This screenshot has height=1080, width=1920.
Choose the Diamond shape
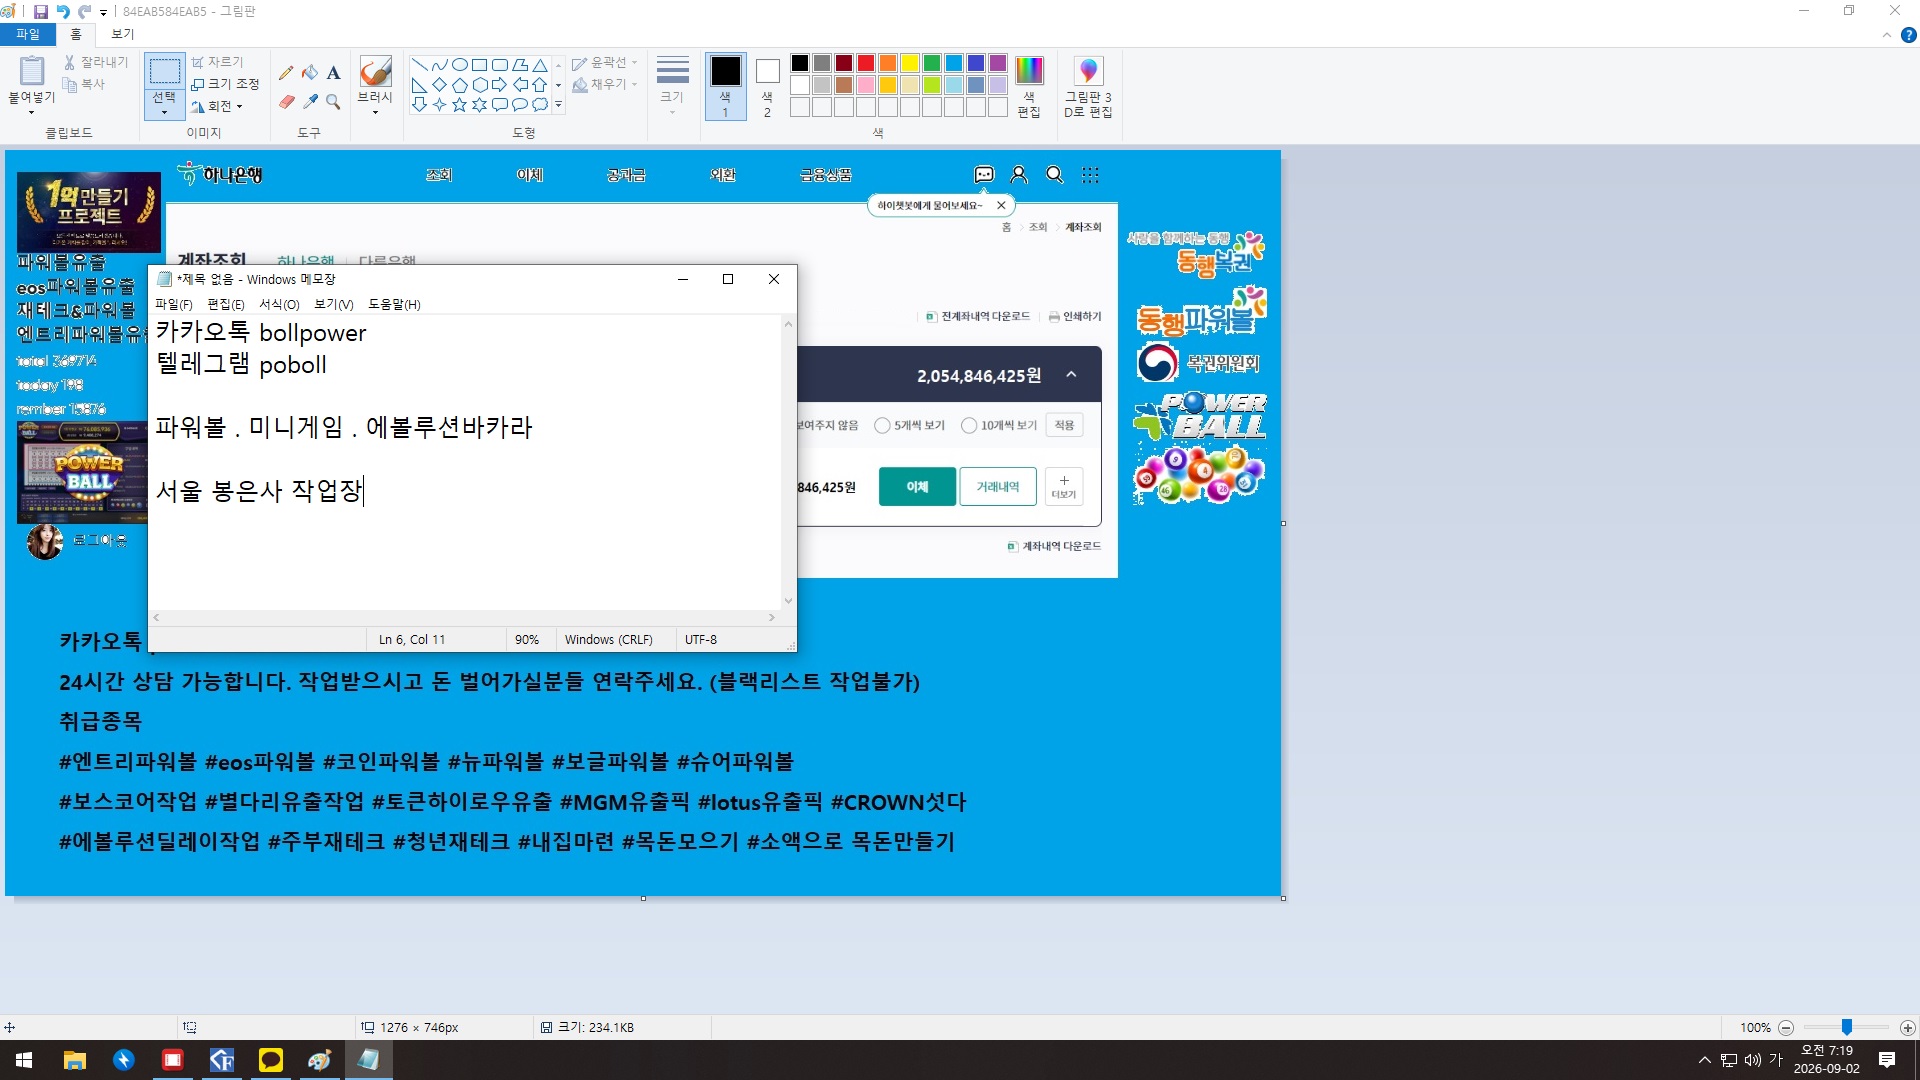440,85
